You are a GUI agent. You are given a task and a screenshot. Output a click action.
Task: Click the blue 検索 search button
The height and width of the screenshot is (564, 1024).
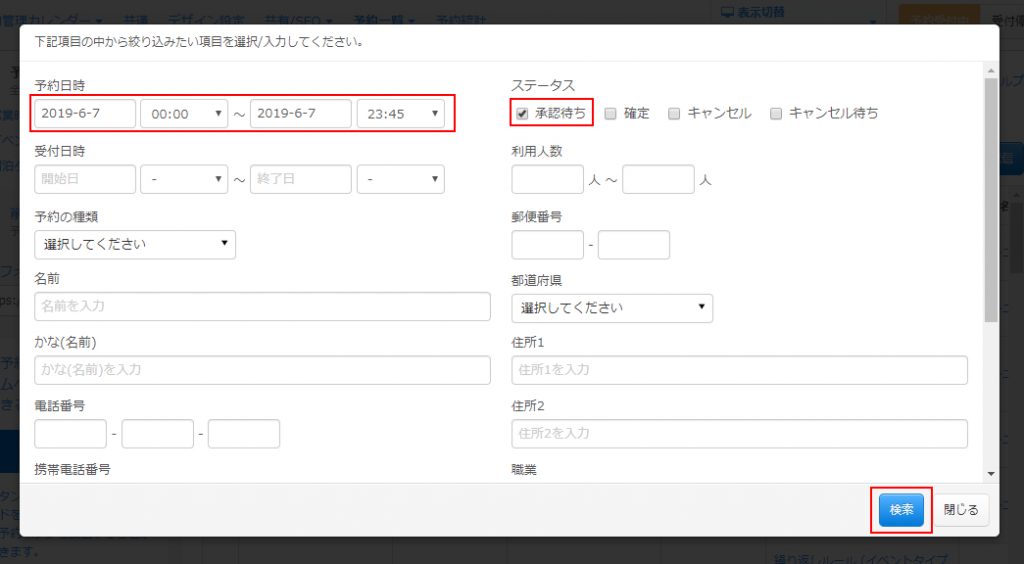click(x=901, y=510)
